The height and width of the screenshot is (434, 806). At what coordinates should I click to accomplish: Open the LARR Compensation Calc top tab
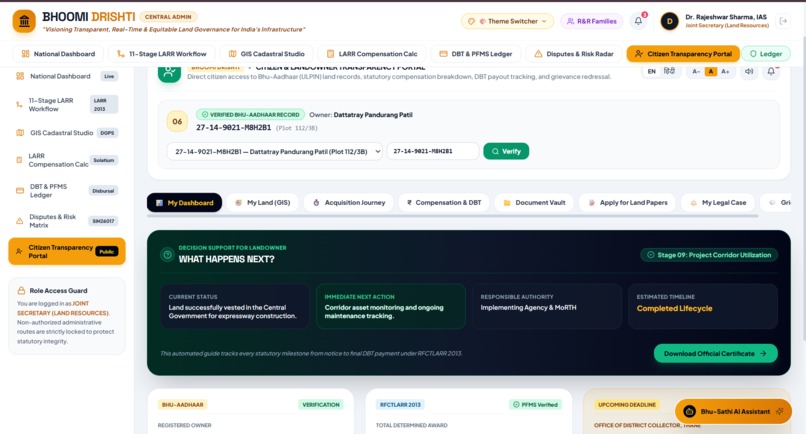tap(371, 53)
